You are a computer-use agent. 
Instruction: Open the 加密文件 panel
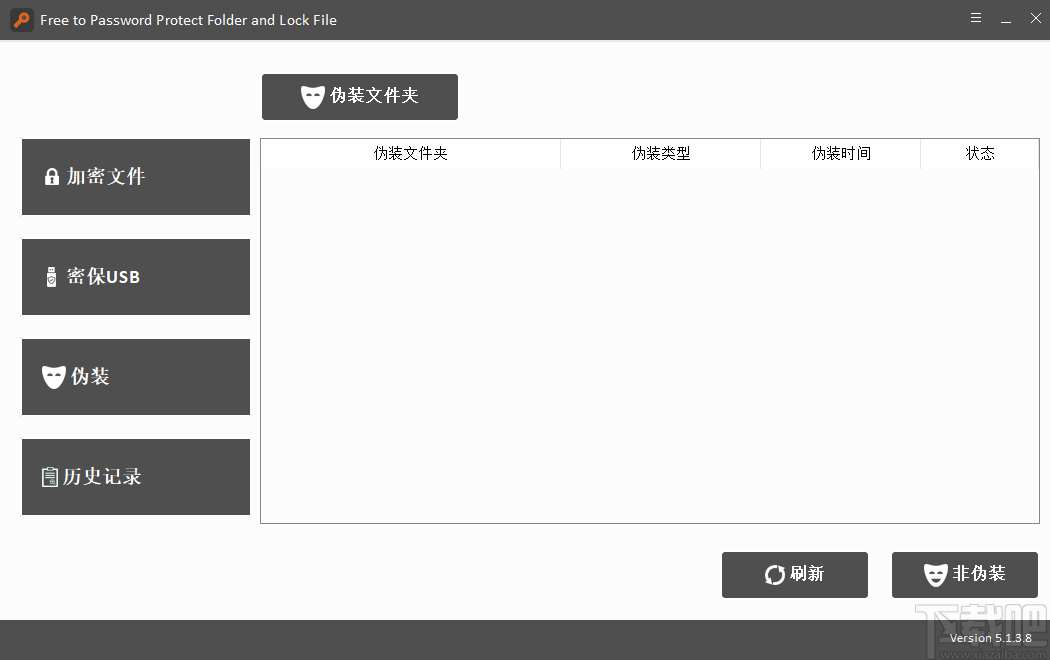coord(135,177)
